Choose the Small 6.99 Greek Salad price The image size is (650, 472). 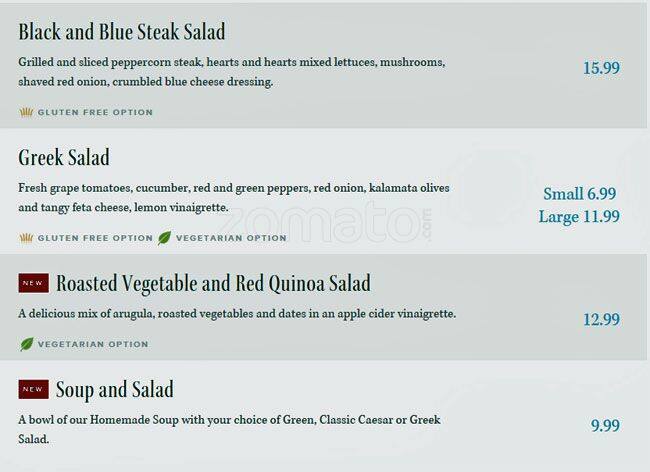coord(579,194)
